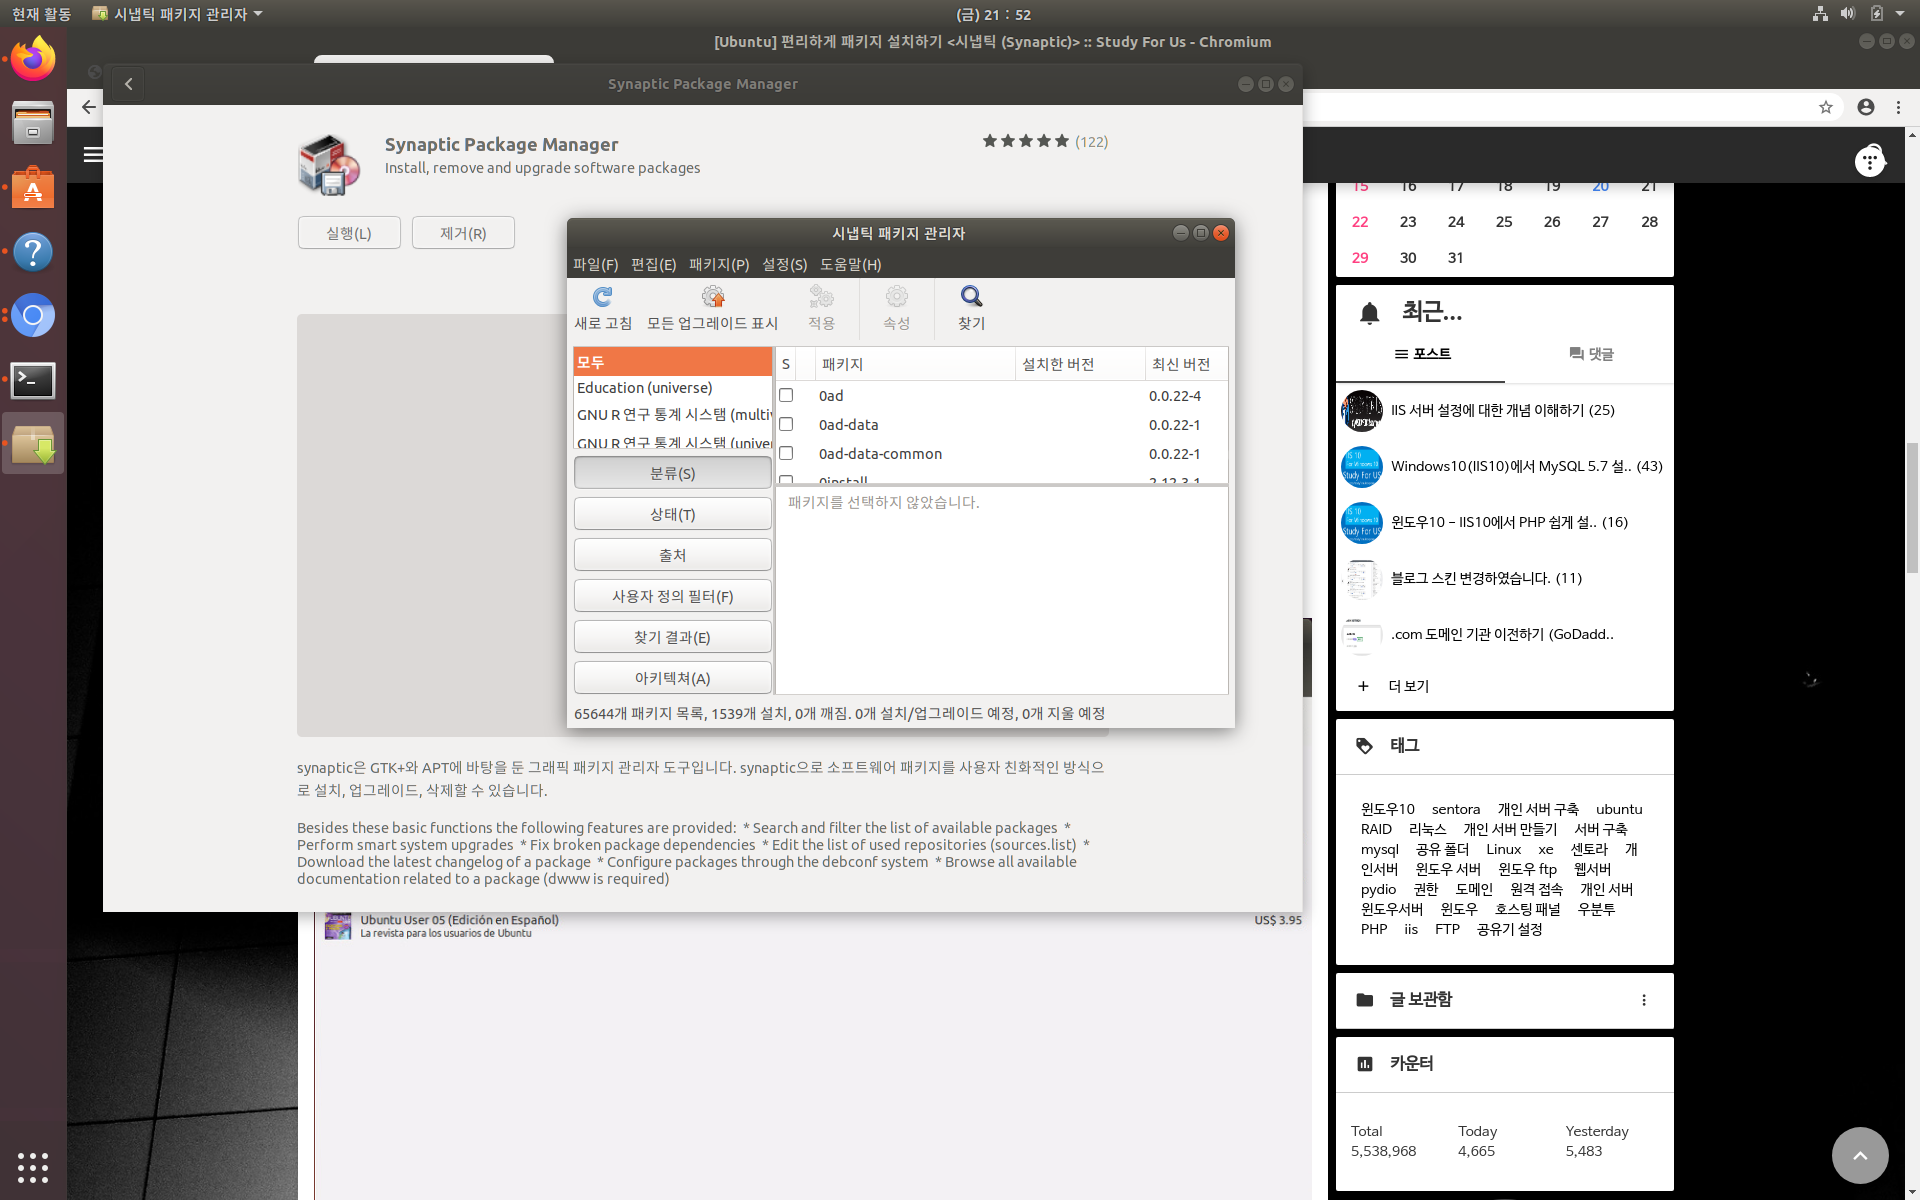Click the ubuntu tag link
Image resolution: width=1920 pixels, height=1200 pixels.
(1619, 809)
